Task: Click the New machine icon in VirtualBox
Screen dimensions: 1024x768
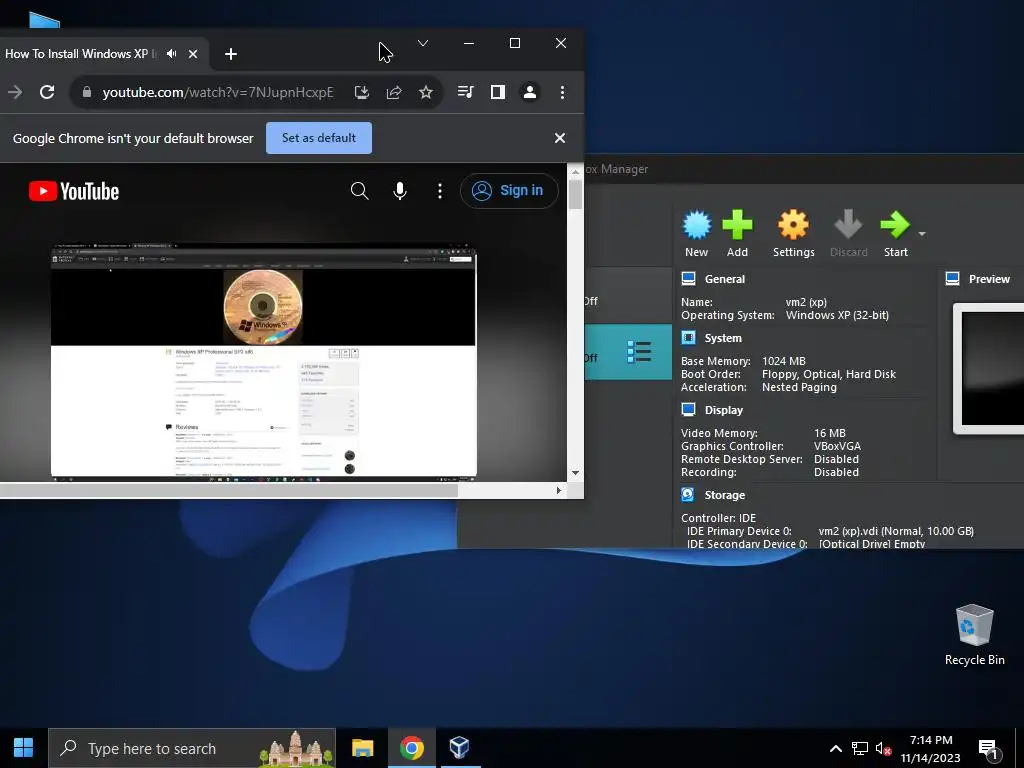Action: click(x=696, y=226)
